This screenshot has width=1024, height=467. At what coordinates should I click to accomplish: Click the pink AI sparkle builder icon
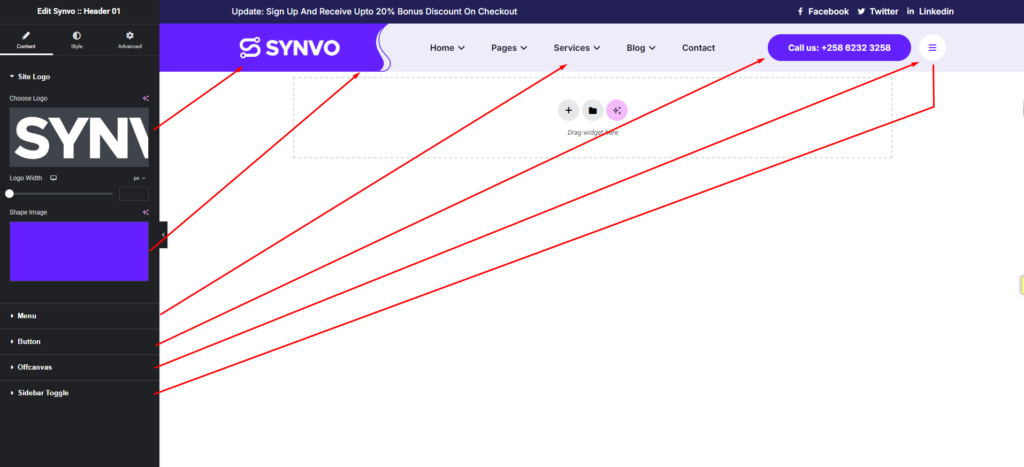point(617,111)
